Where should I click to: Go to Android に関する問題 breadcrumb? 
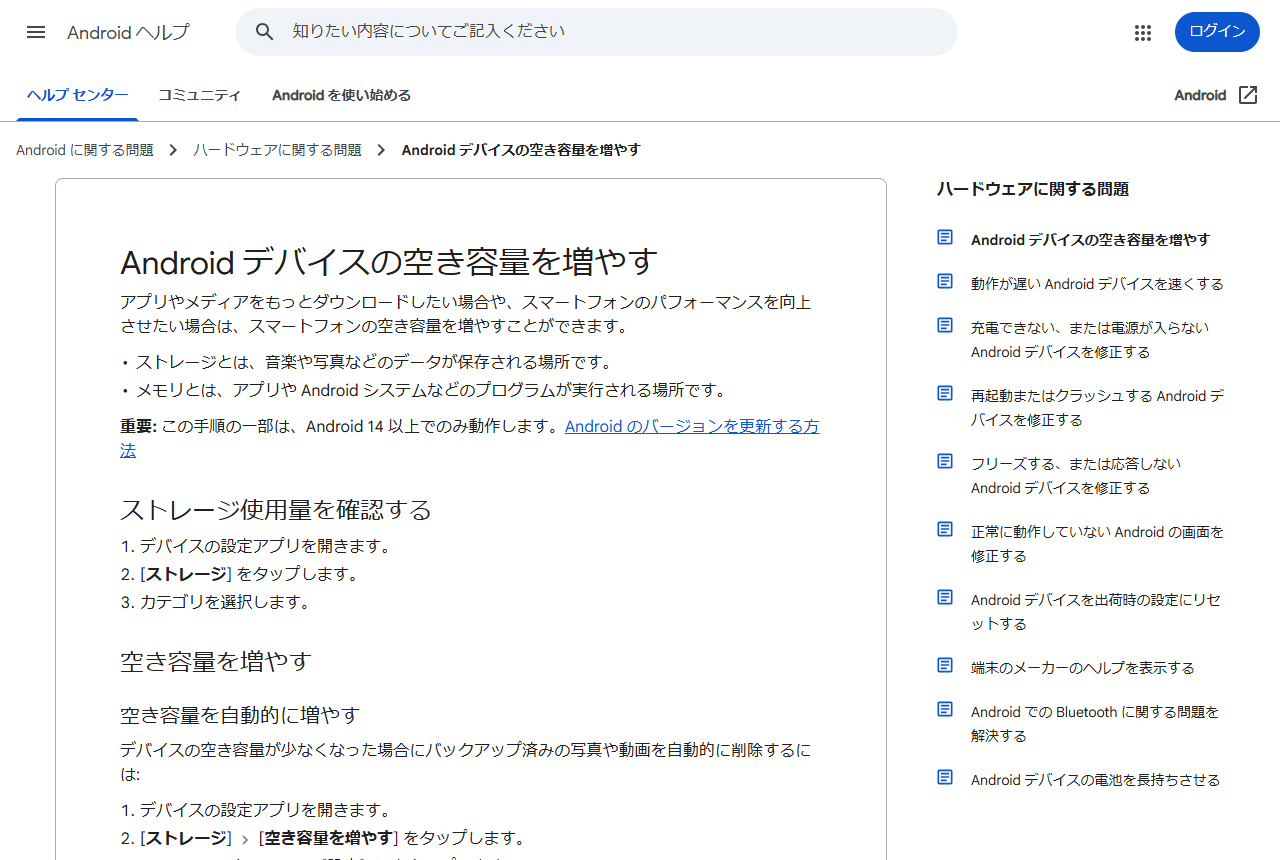click(85, 150)
